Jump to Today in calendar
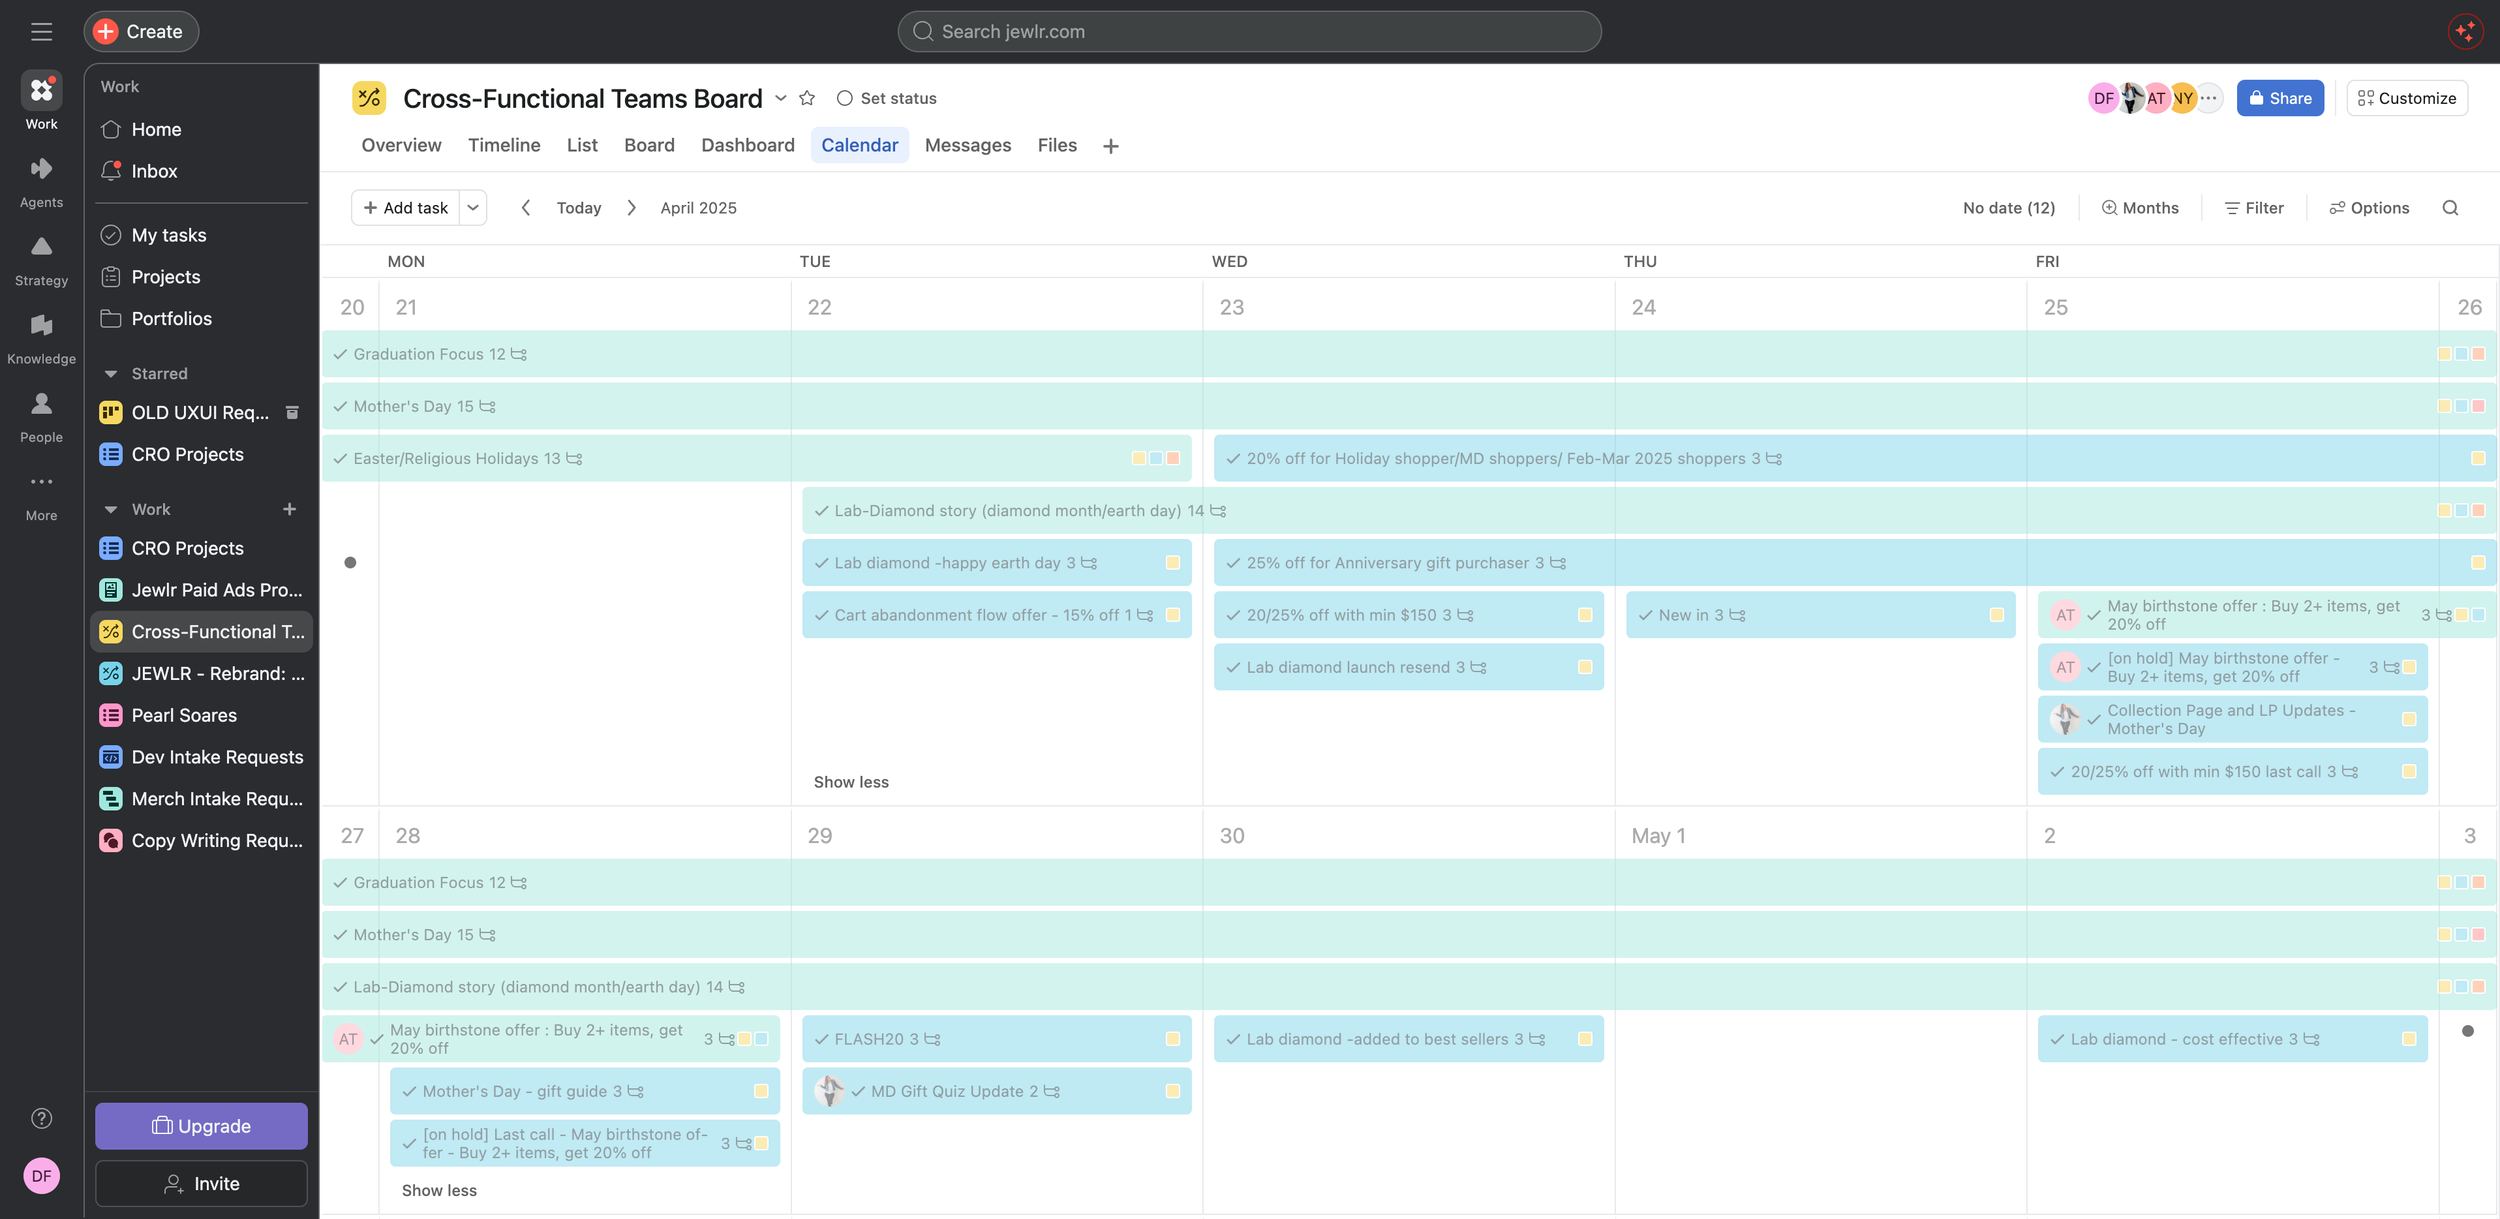The width and height of the screenshot is (2500, 1219). click(x=579, y=208)
